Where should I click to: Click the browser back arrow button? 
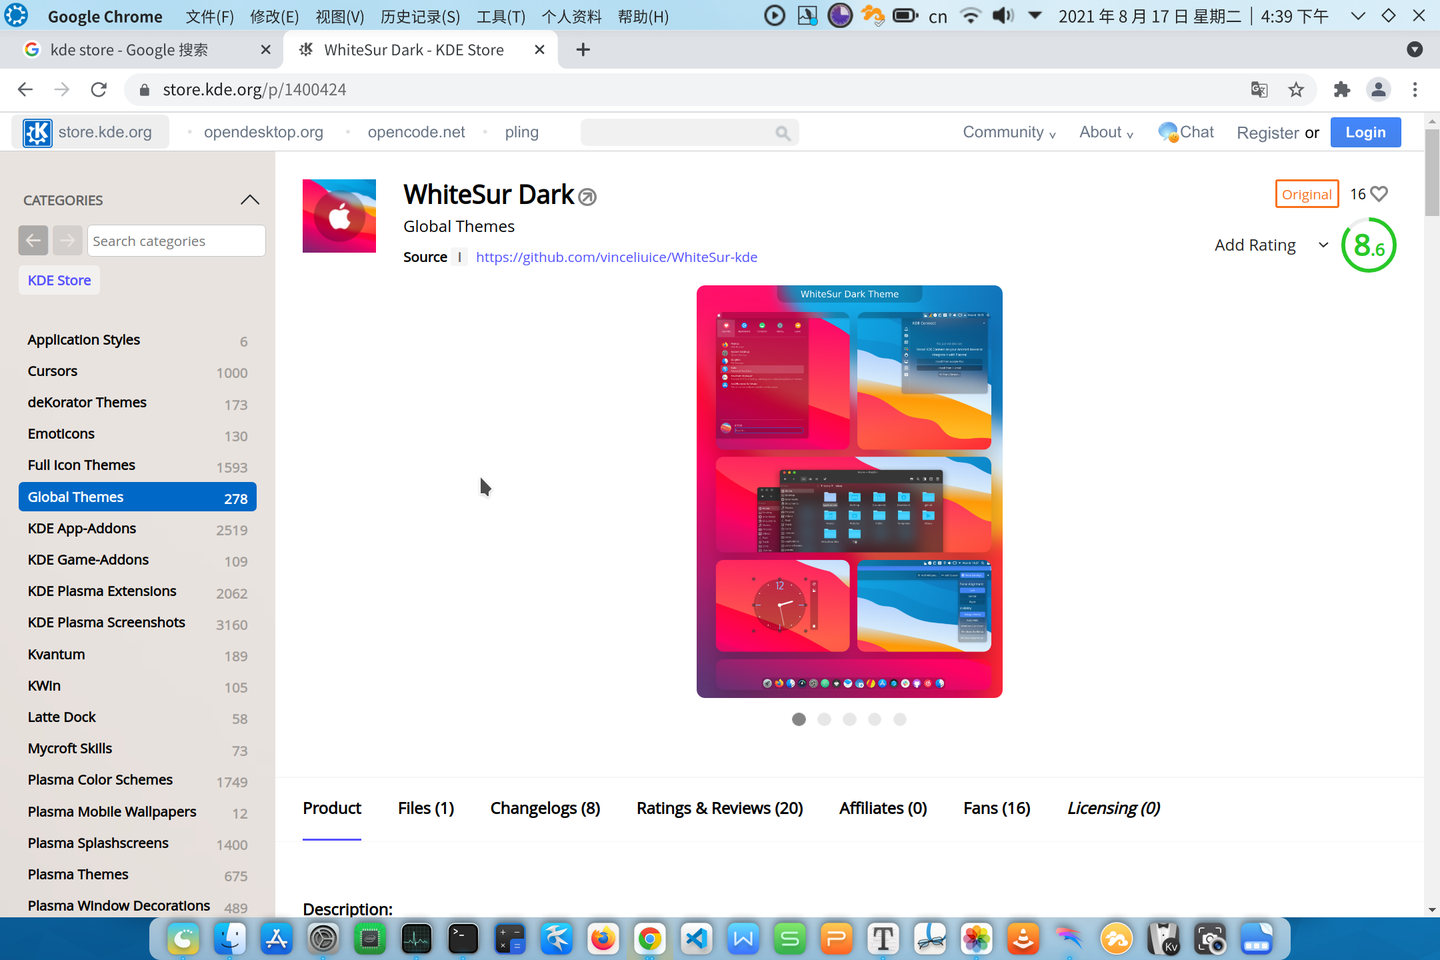(25, 89)
